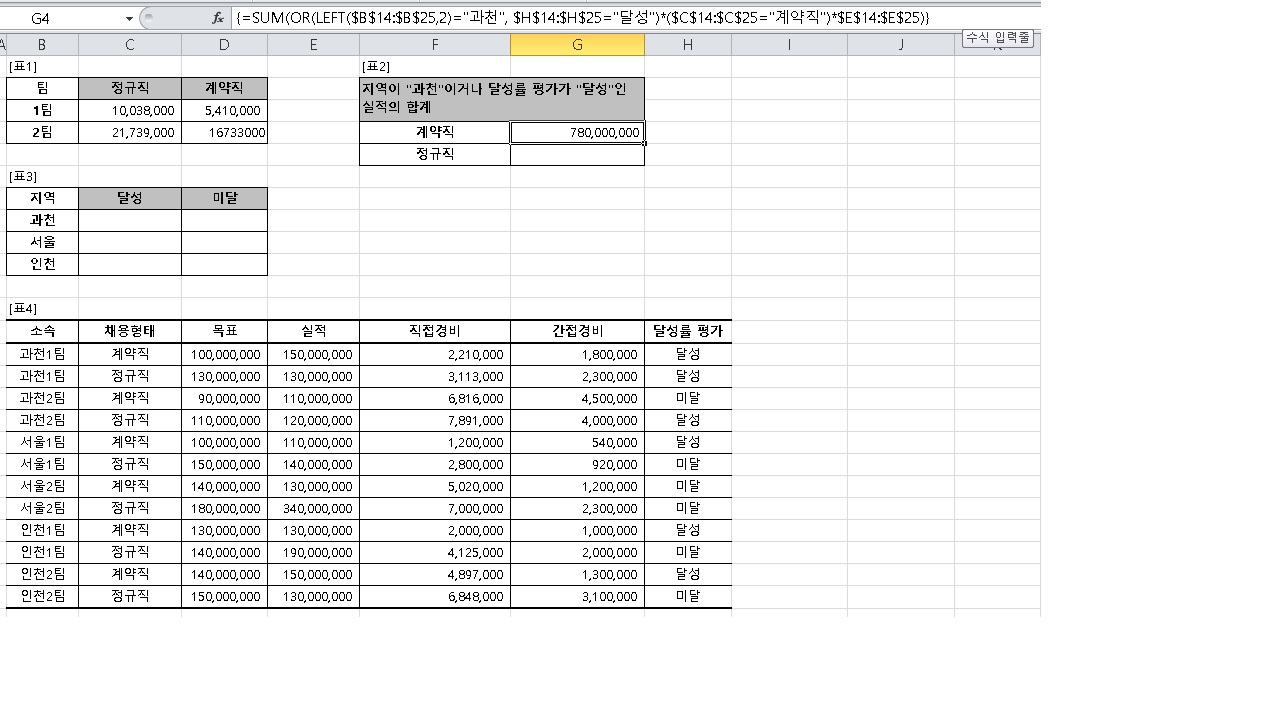The height and width of the screenshot is (725, 1273).
Task: Select column J header
Action: [x=900, y=44]
